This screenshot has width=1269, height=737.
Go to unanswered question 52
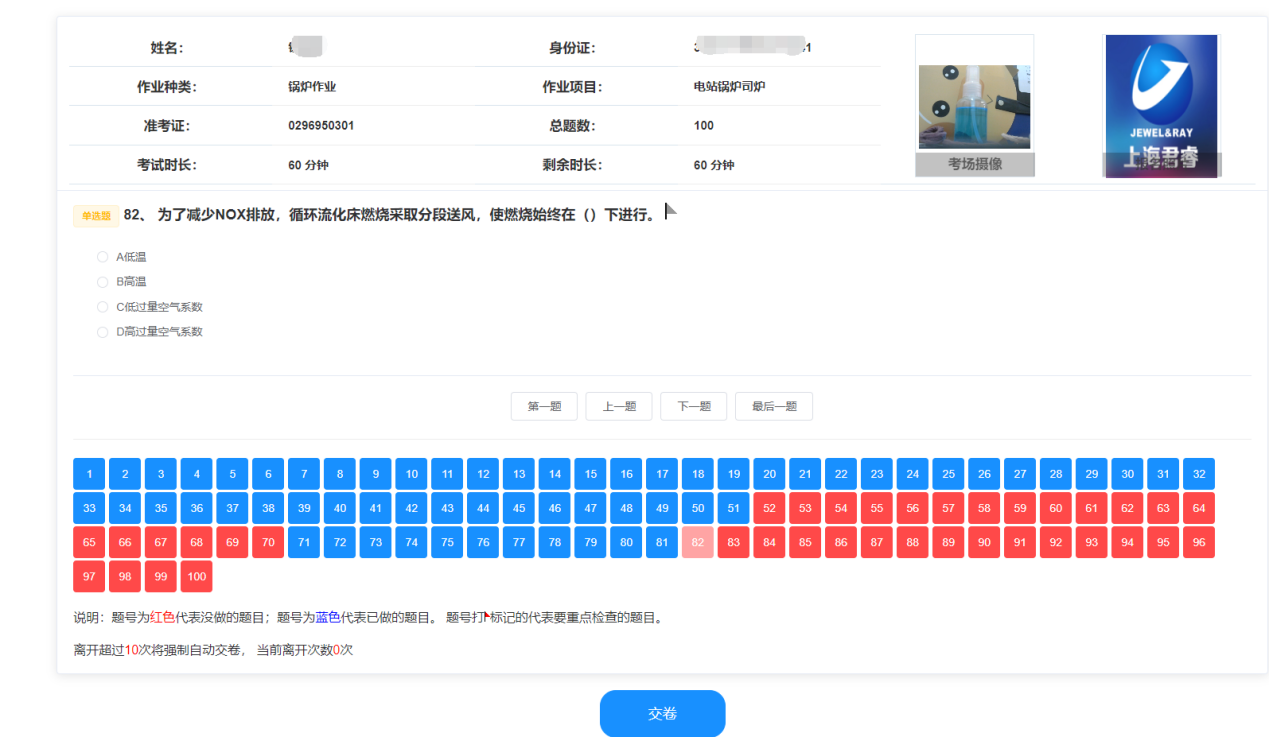point(769,508)
